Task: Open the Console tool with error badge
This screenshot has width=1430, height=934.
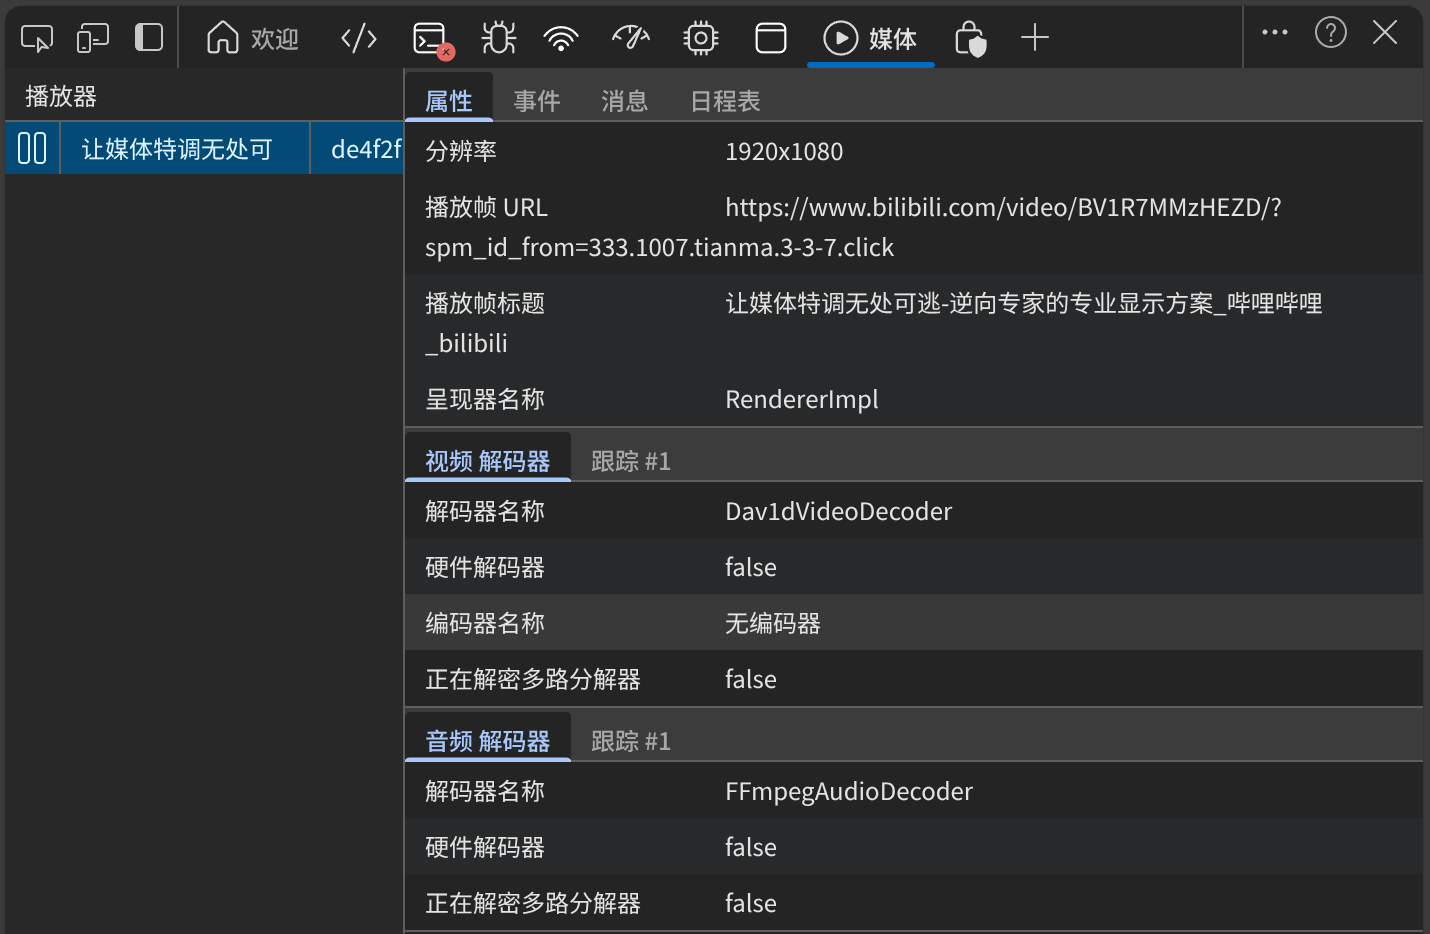Action: point(433,39)
